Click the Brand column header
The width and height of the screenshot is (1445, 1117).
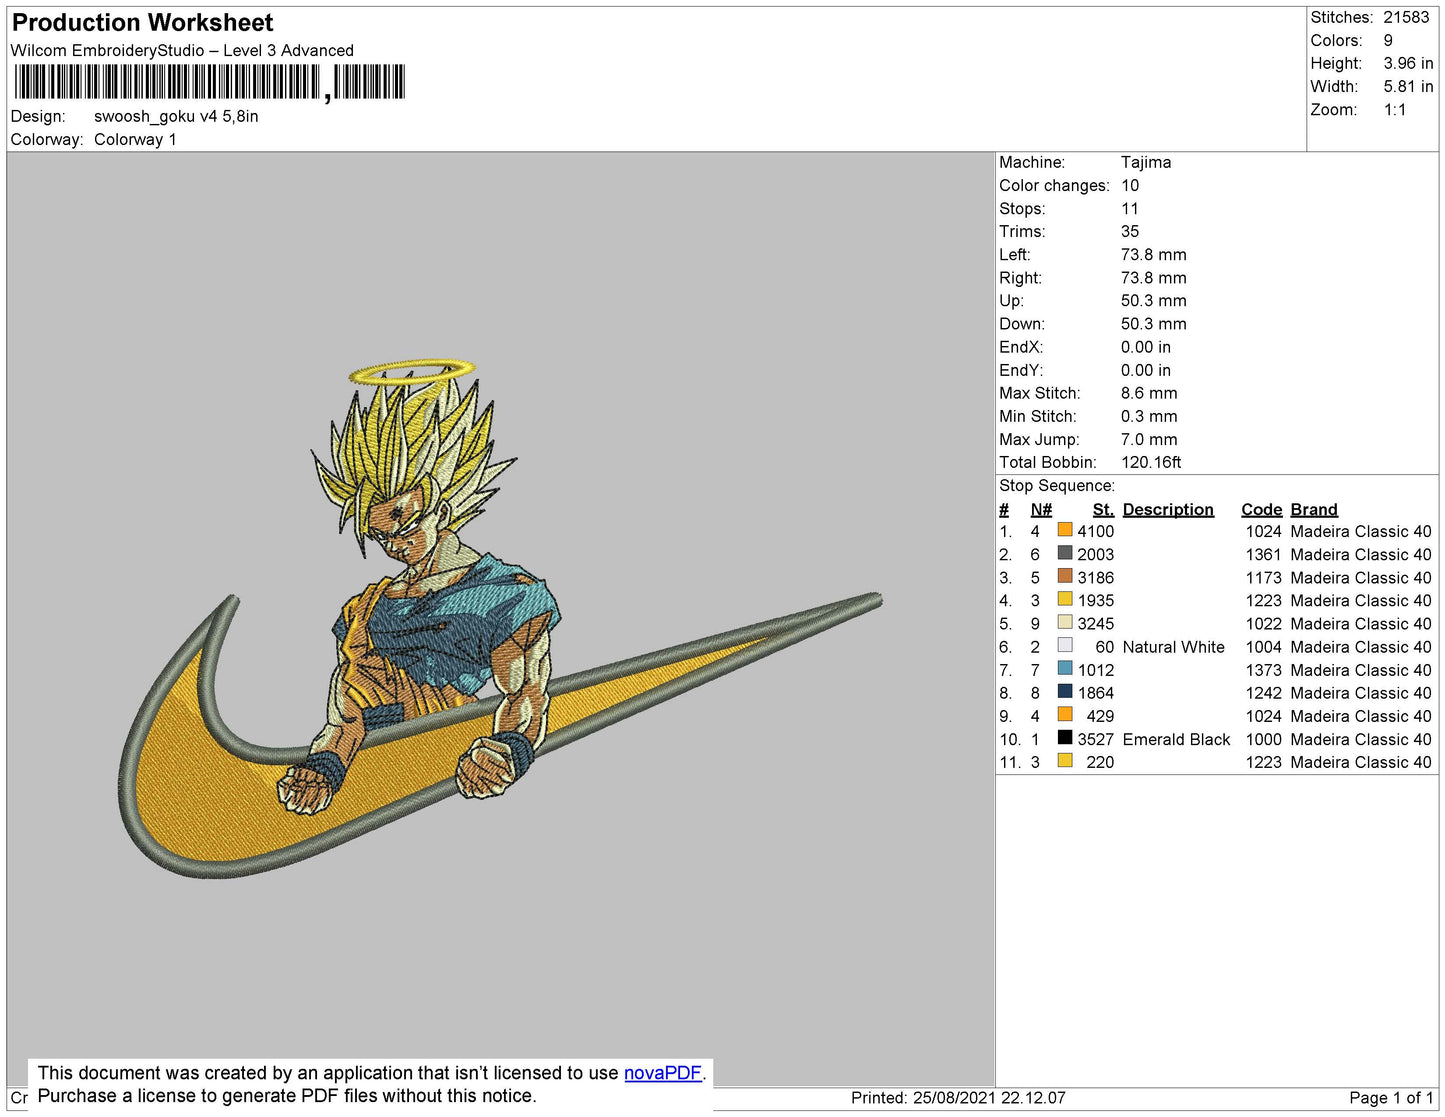click(1313, 509)
